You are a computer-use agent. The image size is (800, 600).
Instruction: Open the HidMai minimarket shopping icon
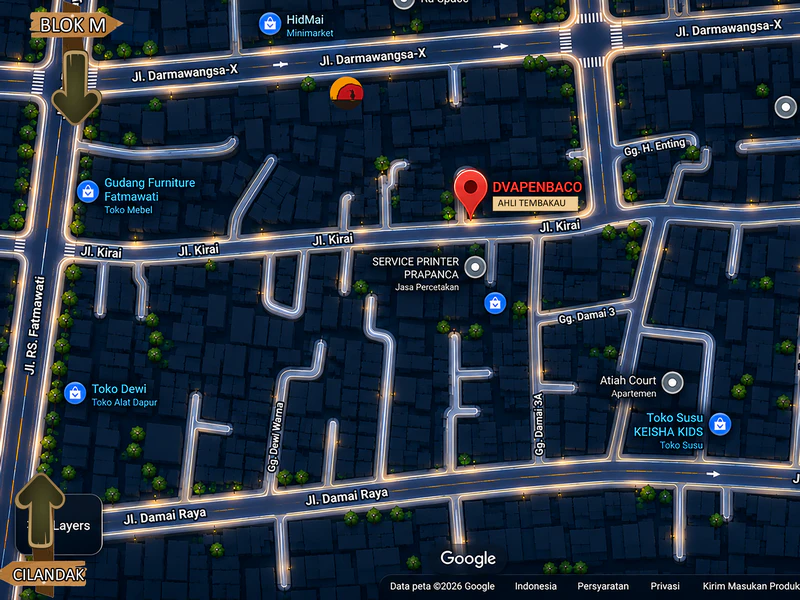[x=270, y=24]
